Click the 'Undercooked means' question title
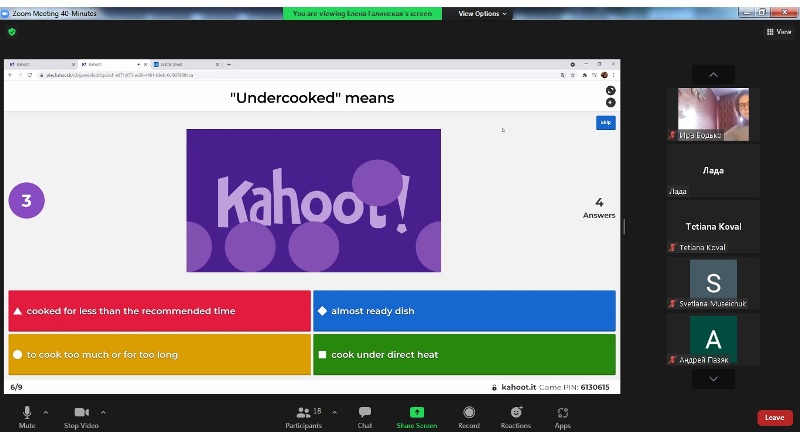This screenshot has height=432, width=800. tap(312, 98)
